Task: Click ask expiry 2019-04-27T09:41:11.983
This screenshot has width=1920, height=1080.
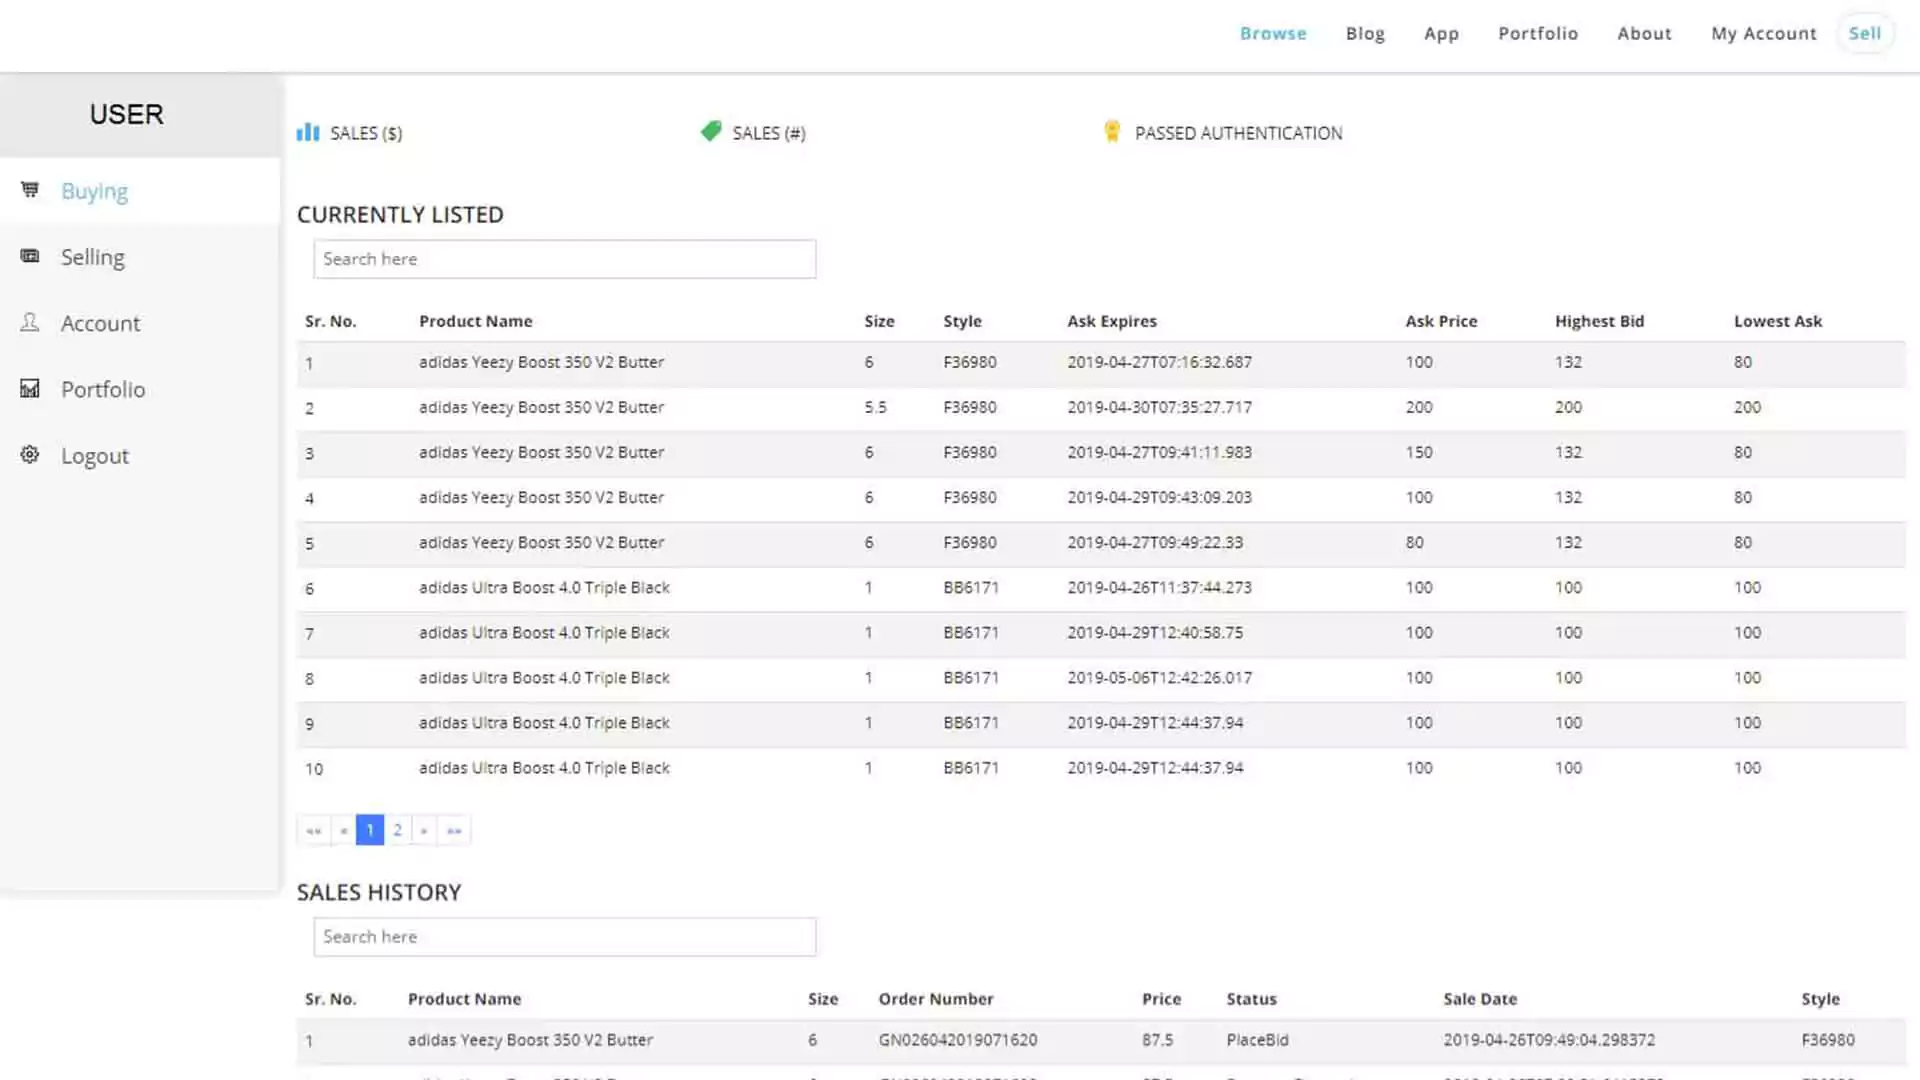Action: coord(1159,452)
